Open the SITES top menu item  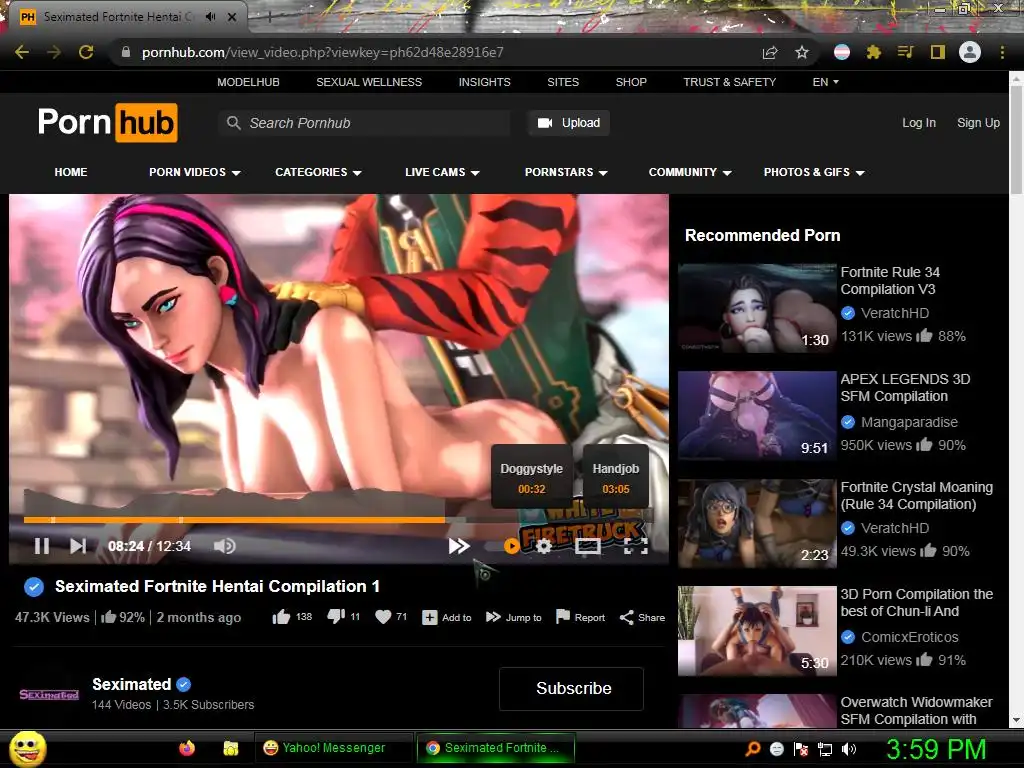563,82
